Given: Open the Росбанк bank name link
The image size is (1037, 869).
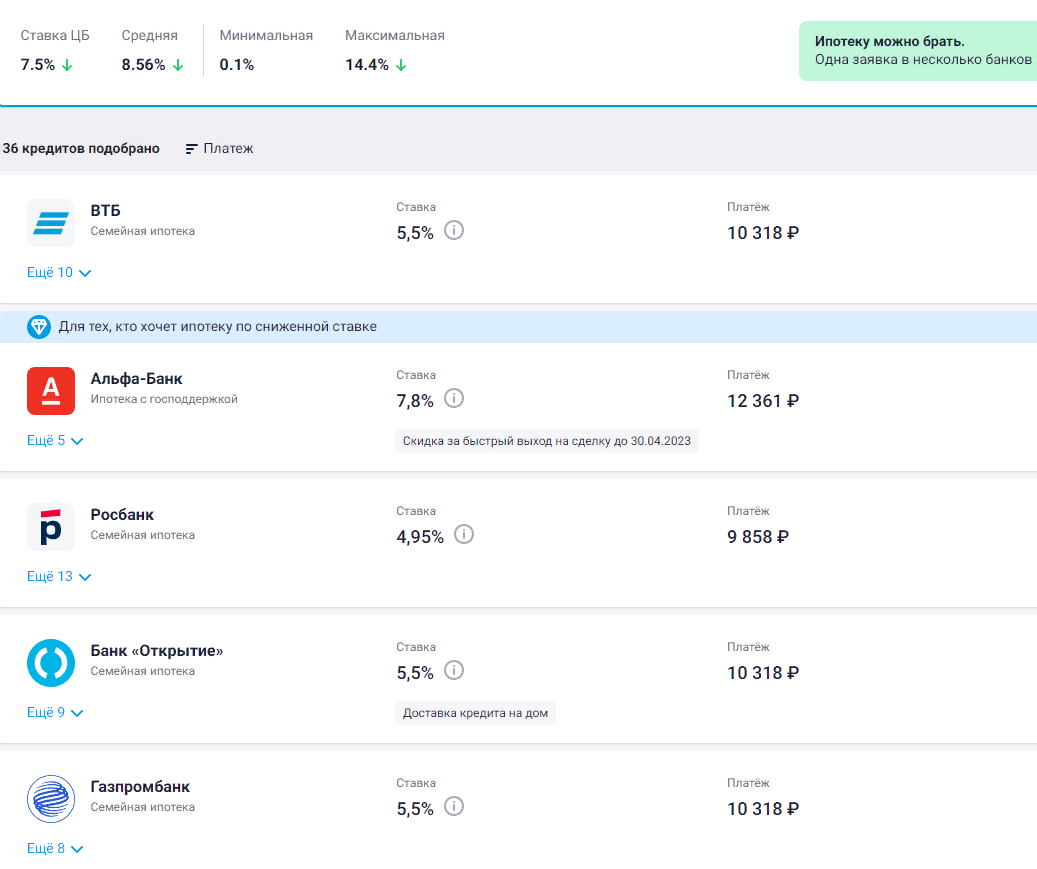Looking at the screenshot, I should pyautogui.click(x=122, y=515).
